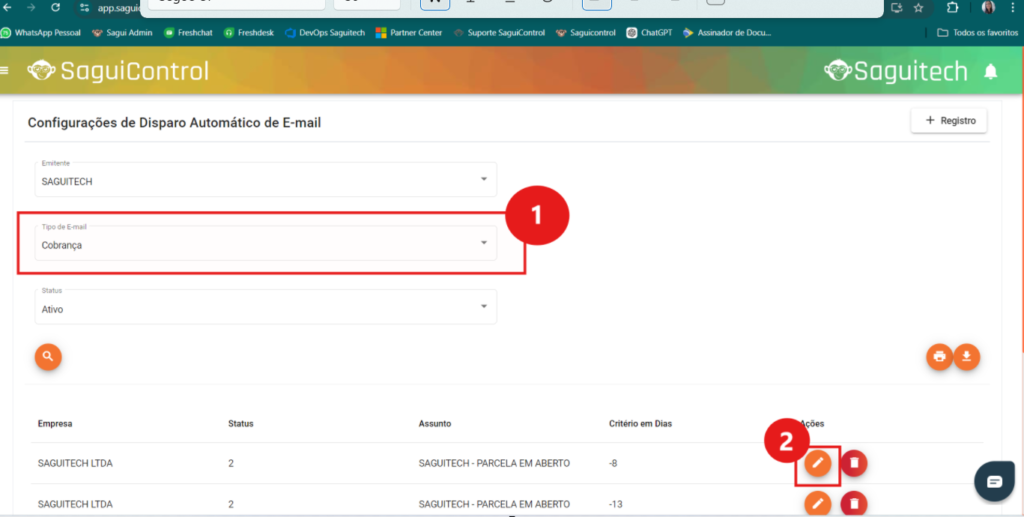
Task: Click the orange search magnifier button
Action: point(47,356)
